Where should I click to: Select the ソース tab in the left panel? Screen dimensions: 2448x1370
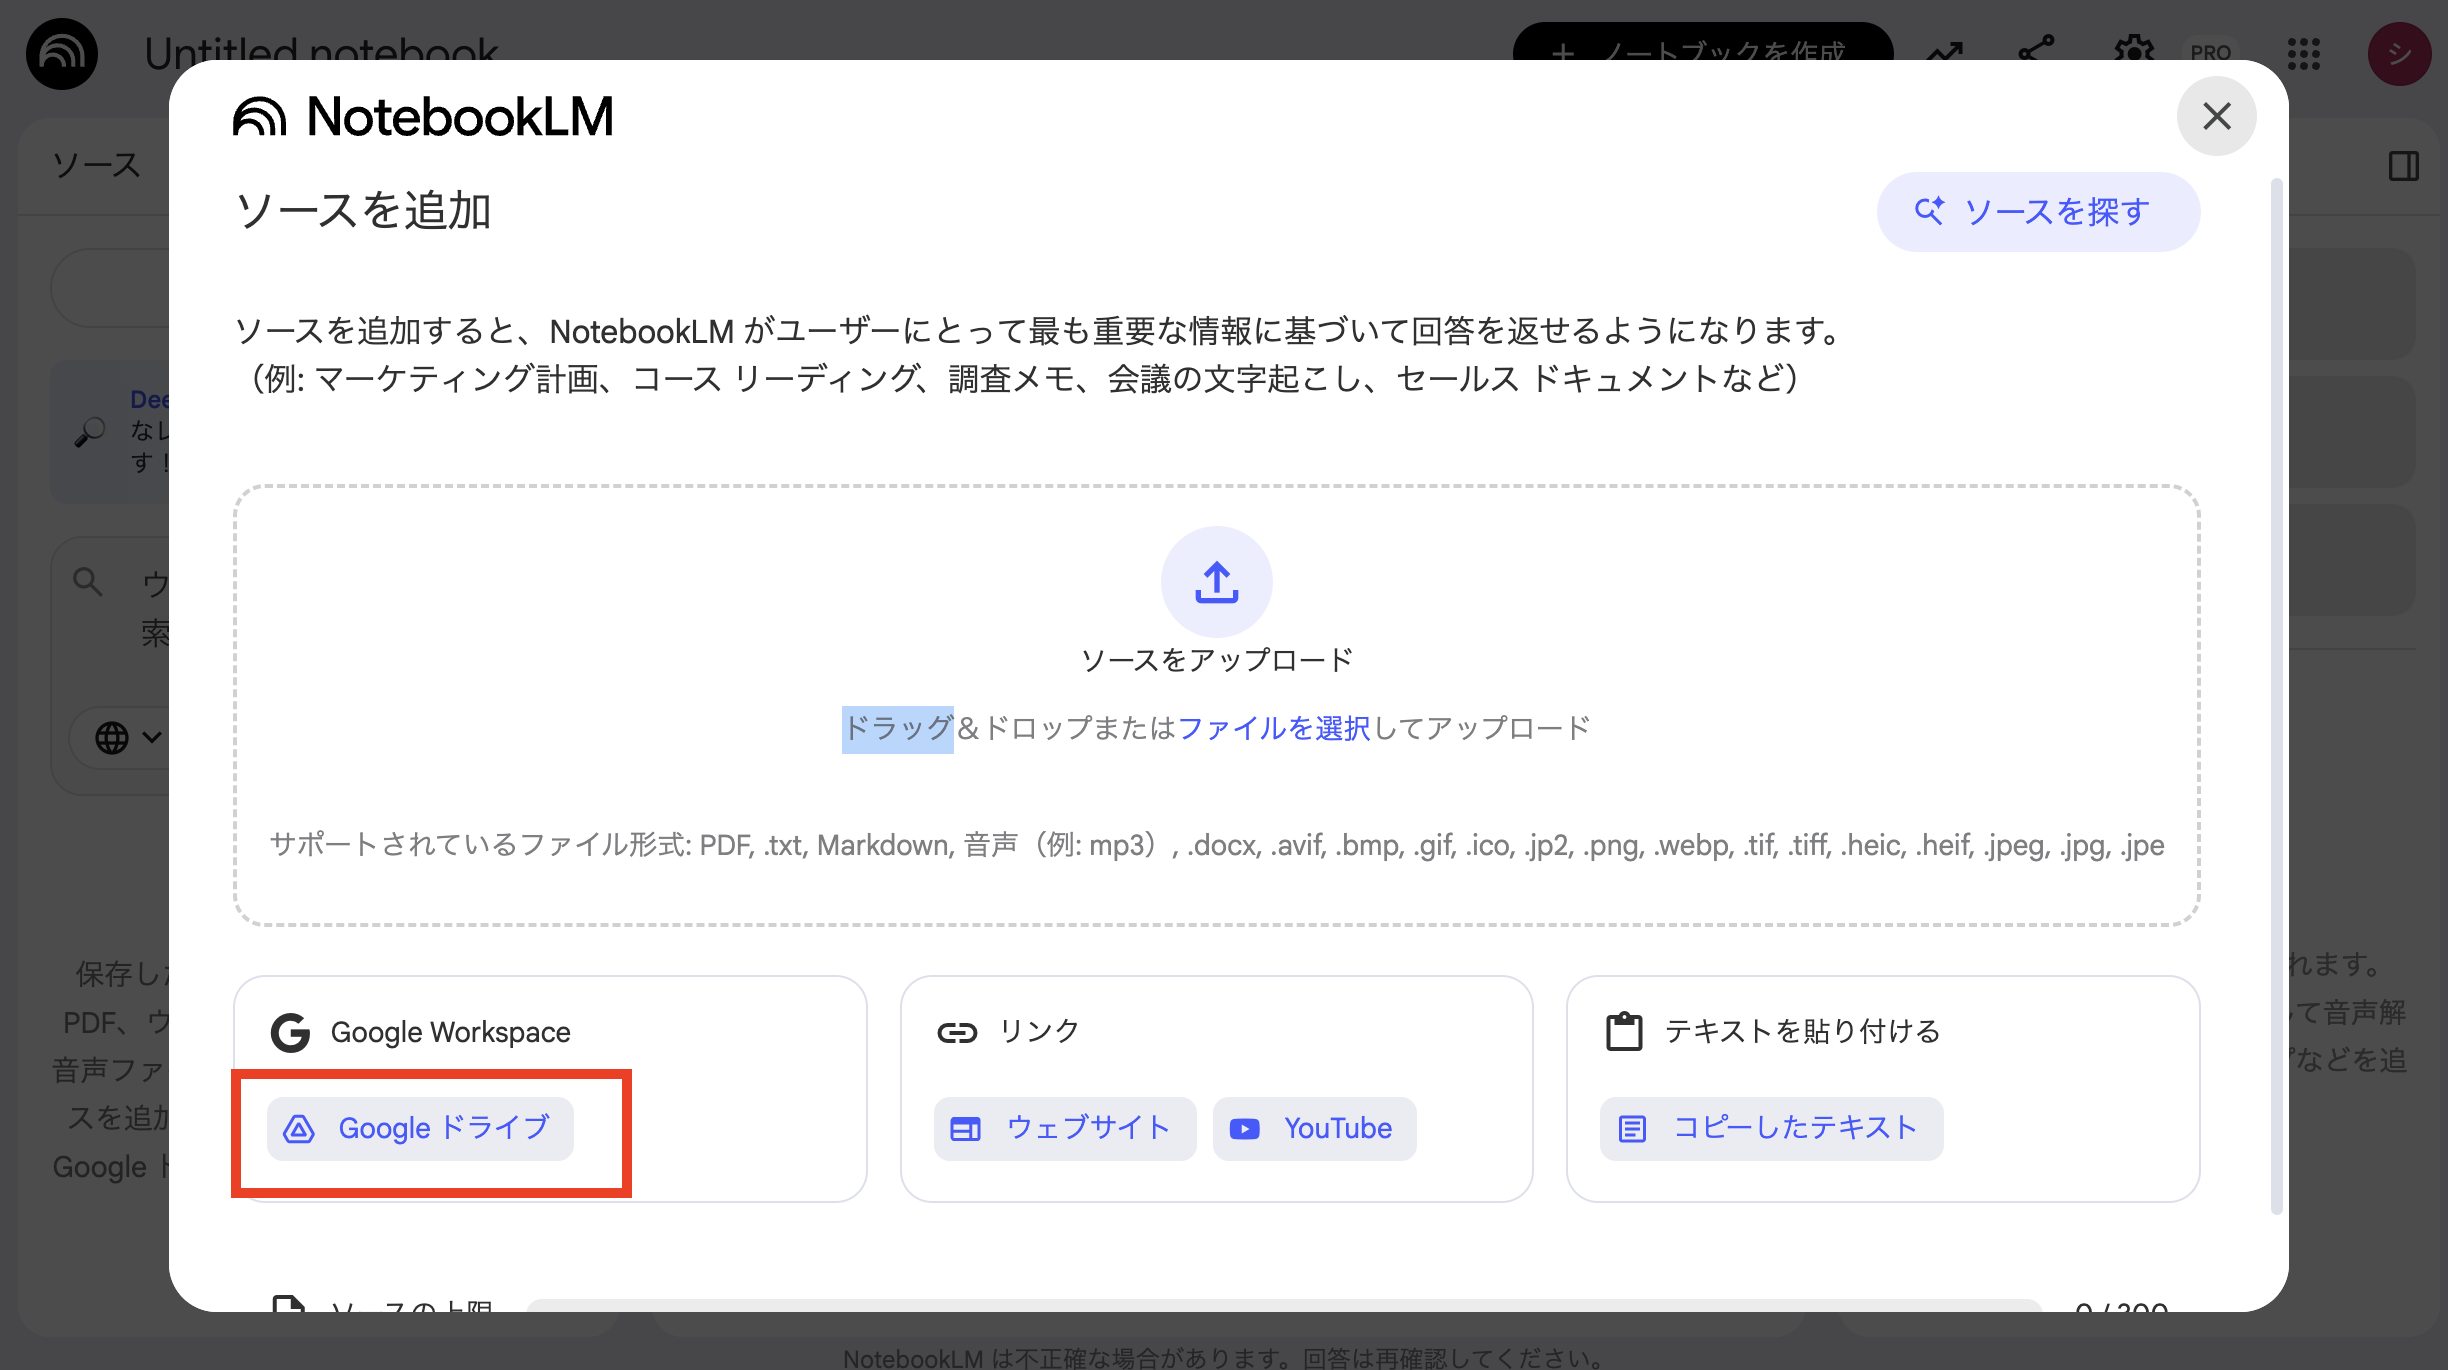(x=96, y=165)
